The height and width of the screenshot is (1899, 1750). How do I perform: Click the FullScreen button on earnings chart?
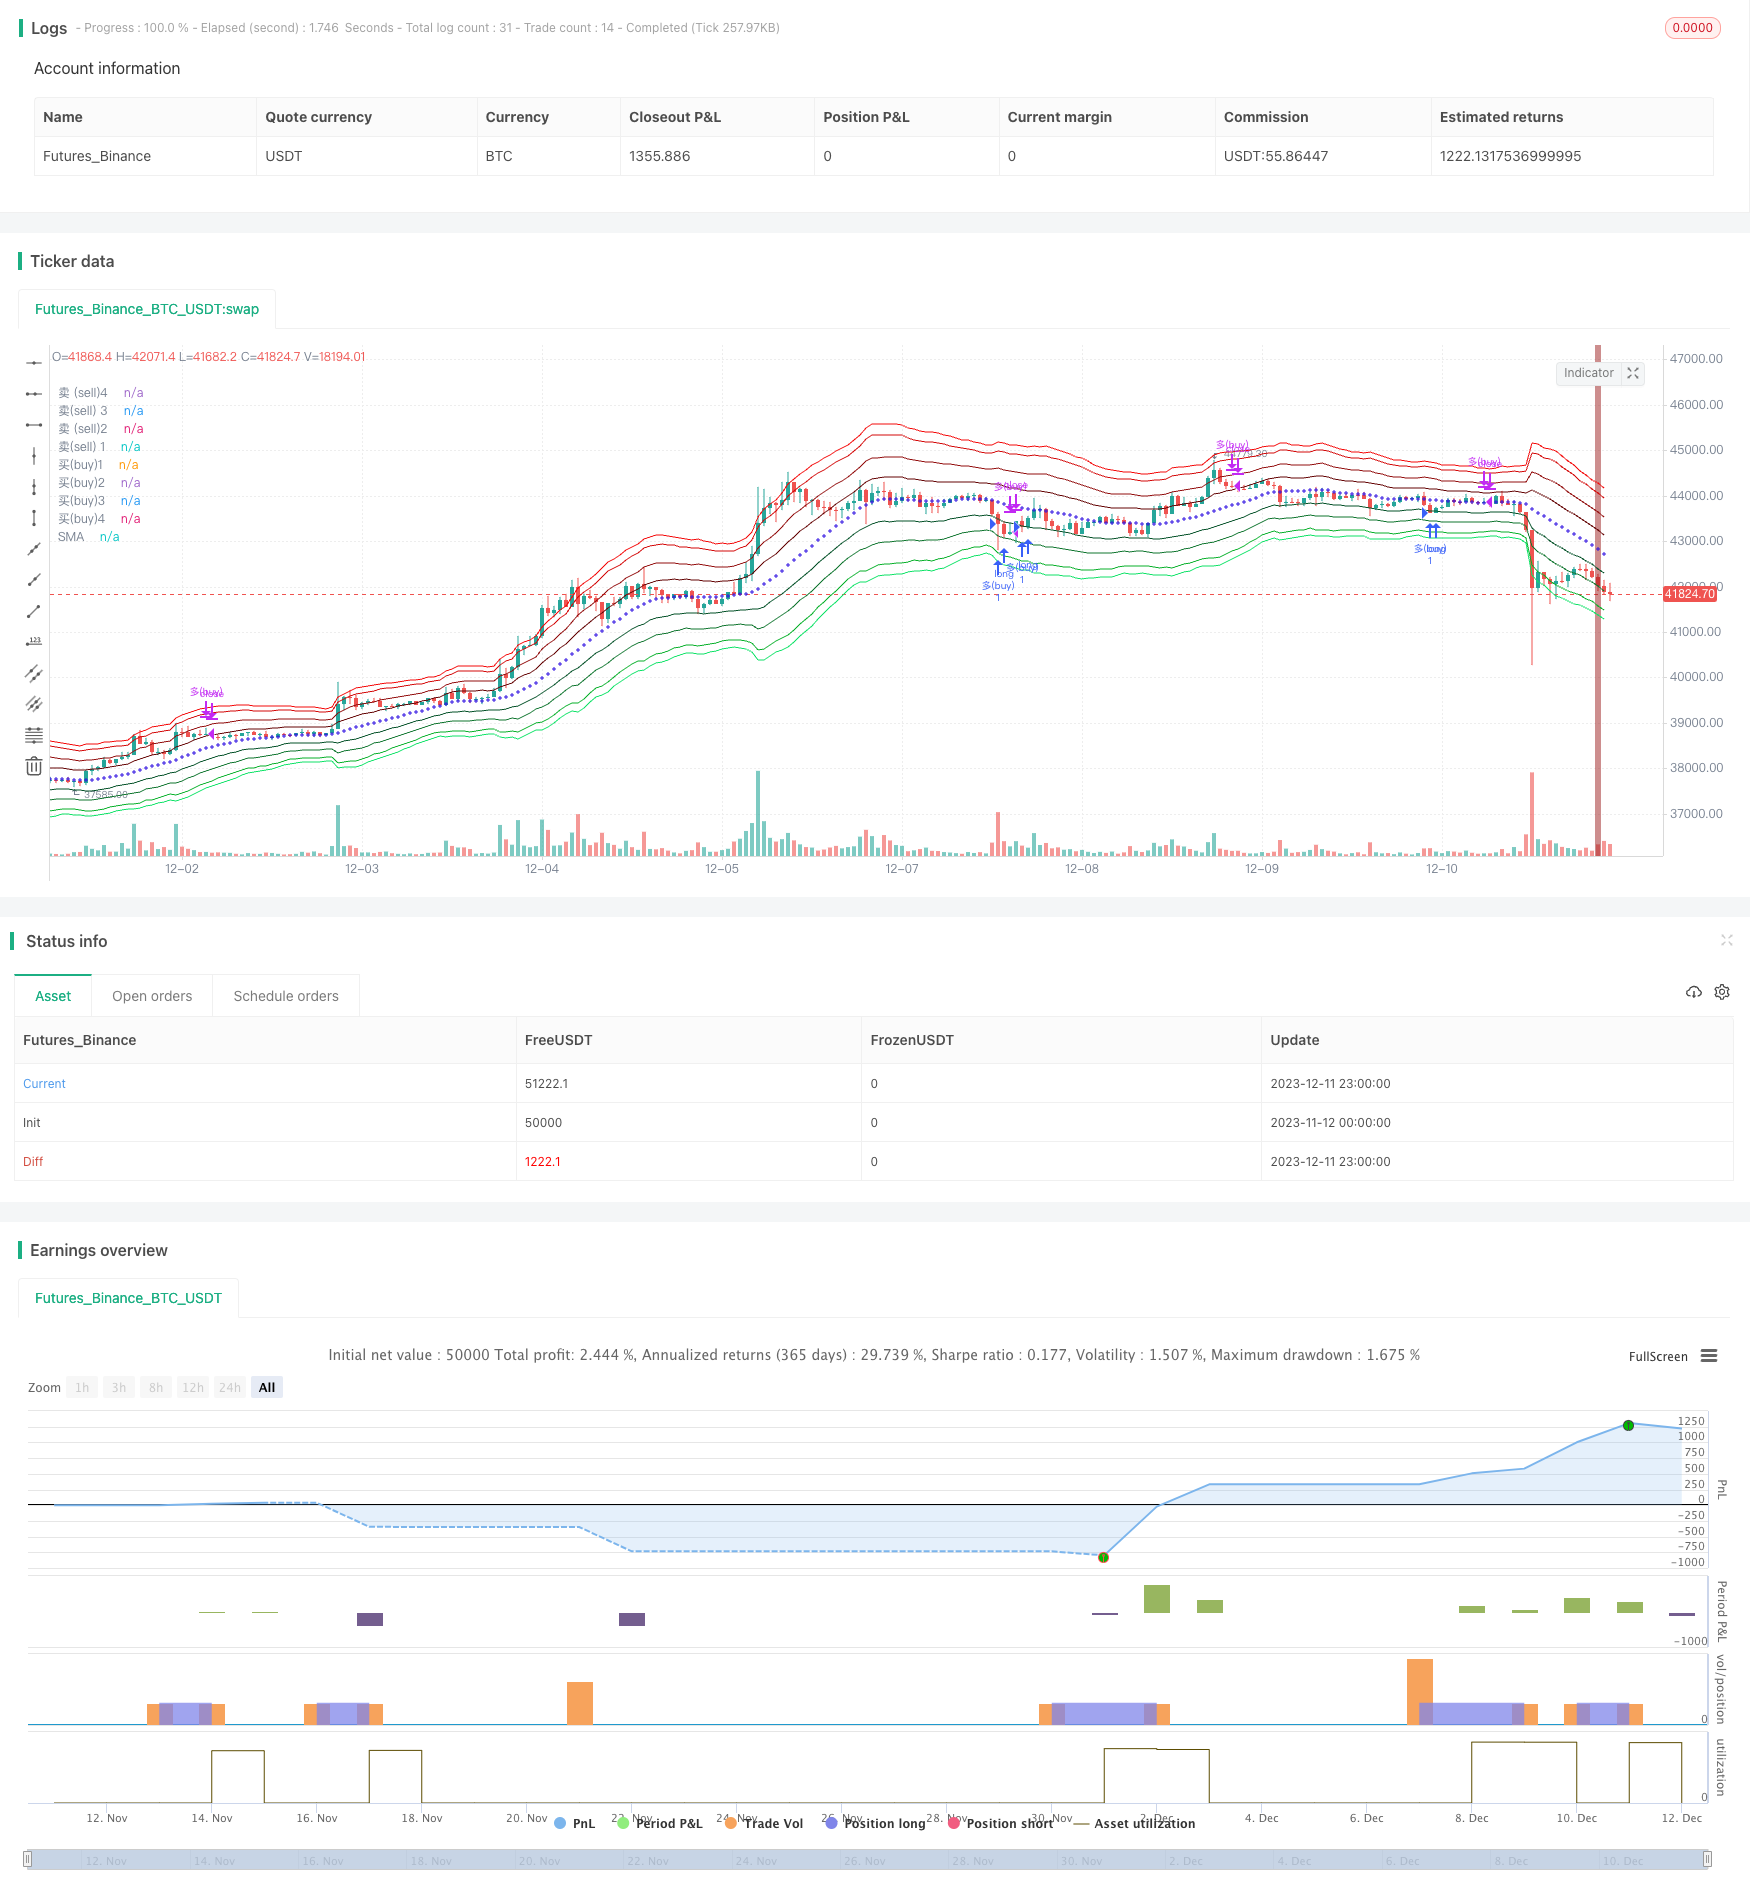click(1657, 1356)
